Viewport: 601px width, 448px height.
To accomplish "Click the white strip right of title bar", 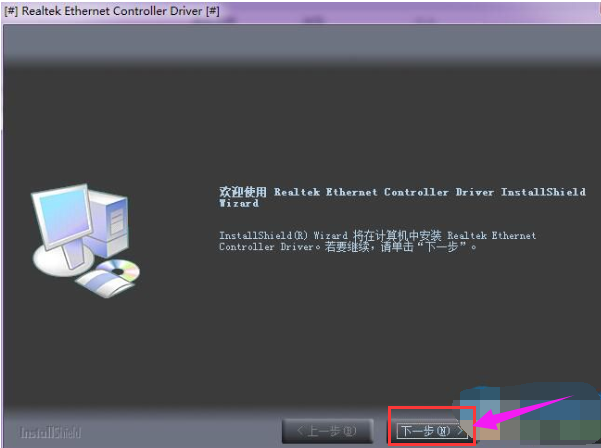I will point(420,9).
